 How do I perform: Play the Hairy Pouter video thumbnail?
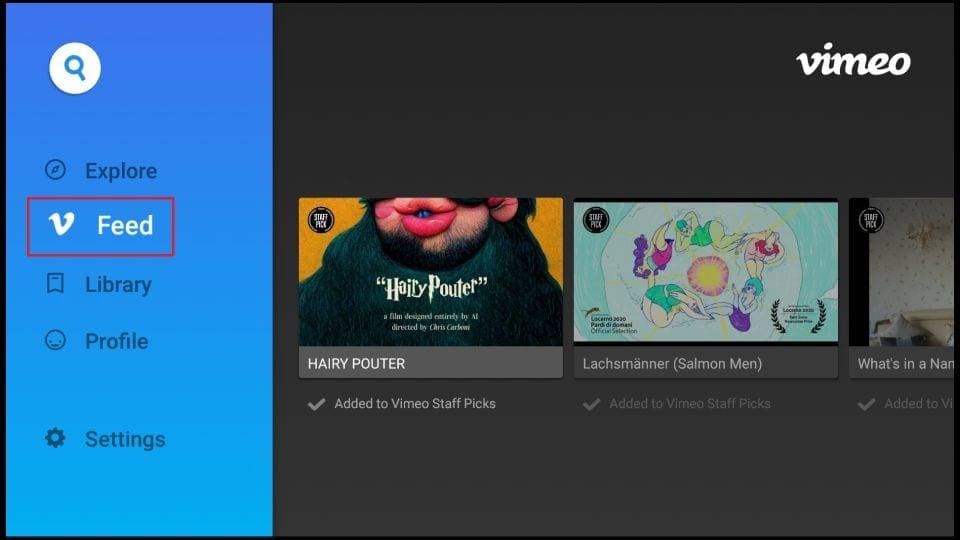pyautogui.click(x=430, y=272)
